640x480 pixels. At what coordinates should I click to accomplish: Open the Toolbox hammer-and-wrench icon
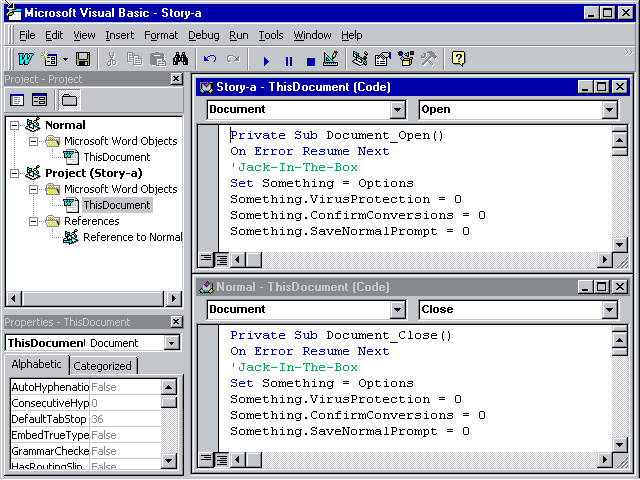click(x=429, y=59)
